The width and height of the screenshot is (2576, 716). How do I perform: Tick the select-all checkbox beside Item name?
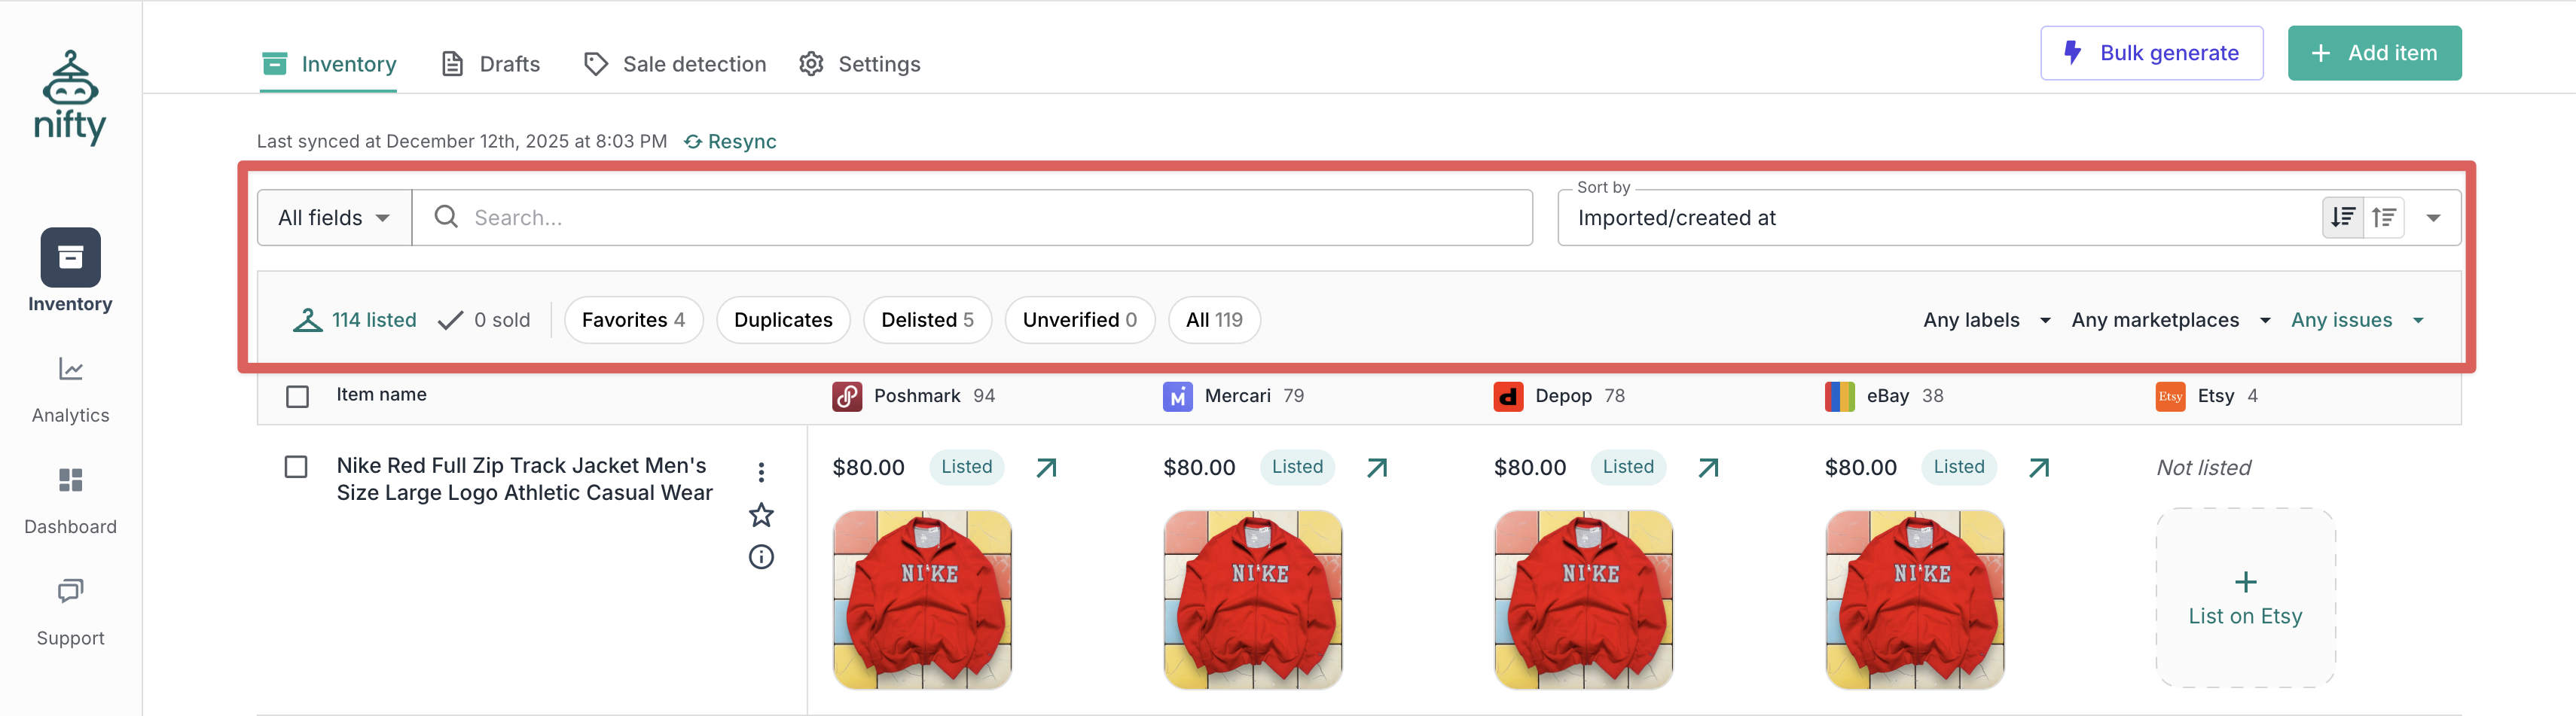coord(297,396)
